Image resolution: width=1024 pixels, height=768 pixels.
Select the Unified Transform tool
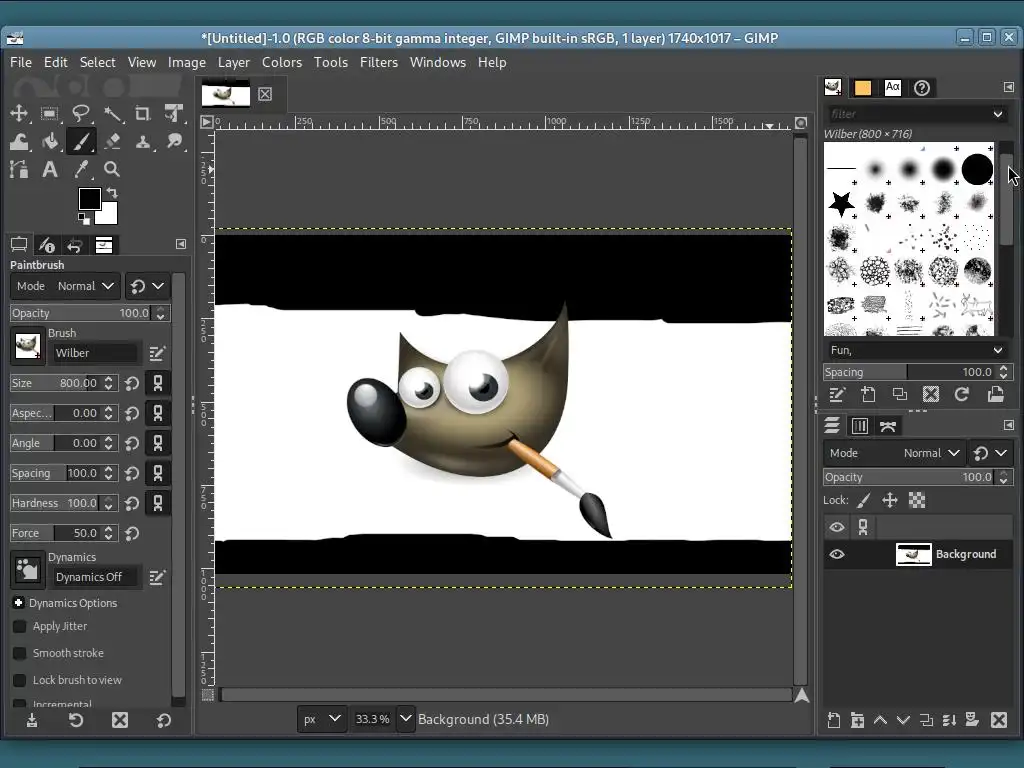click(x=174, y=113)
